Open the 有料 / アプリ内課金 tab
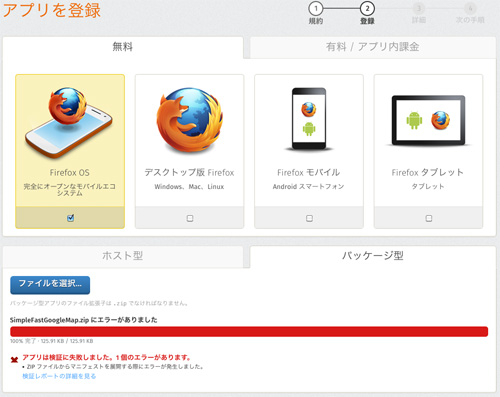500x397 pixels. point(373,47)
